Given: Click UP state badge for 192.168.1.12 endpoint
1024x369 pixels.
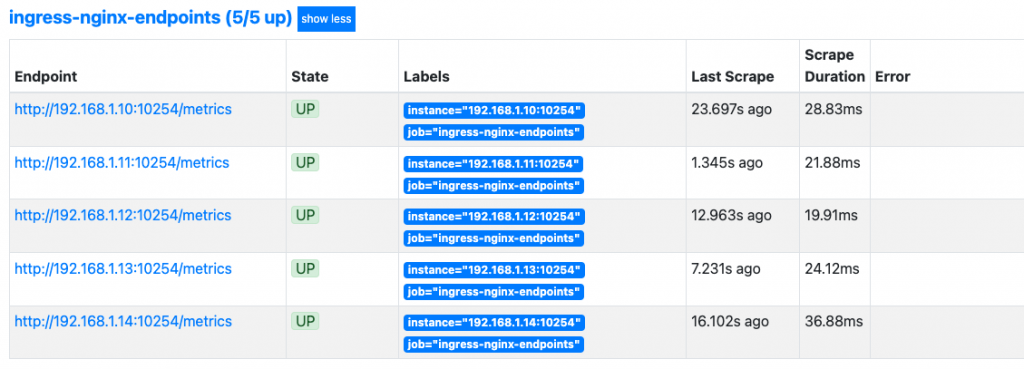Looking at the screenshot, I should (305, 216).
